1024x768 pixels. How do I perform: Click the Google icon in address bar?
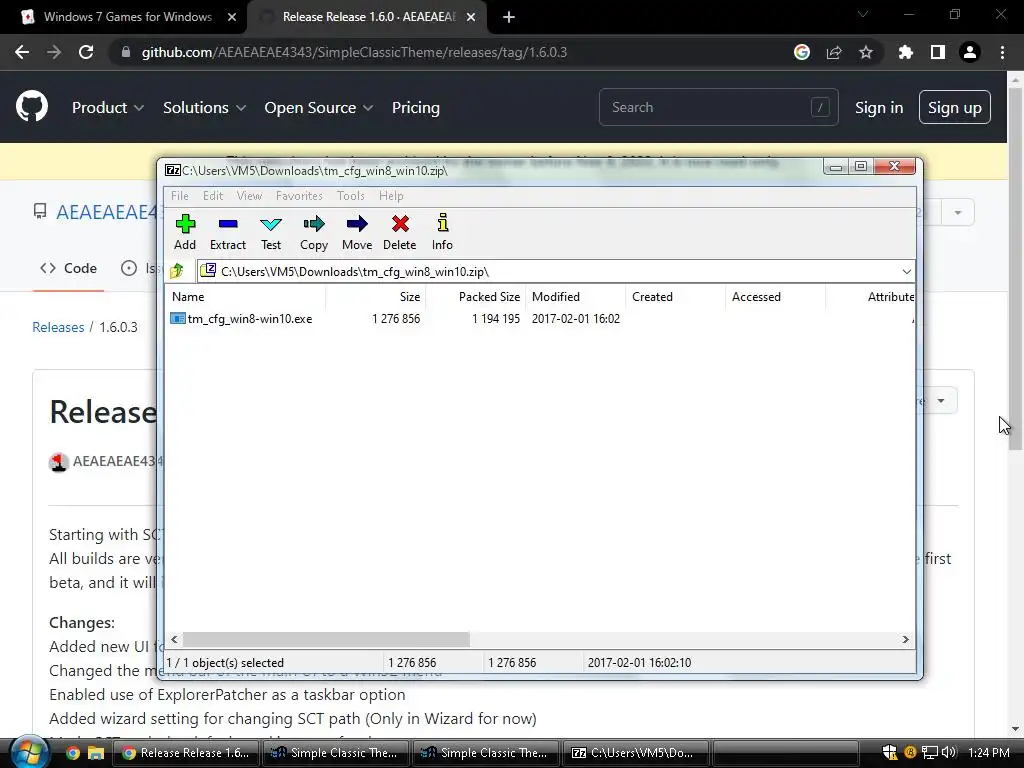(802, 52)
